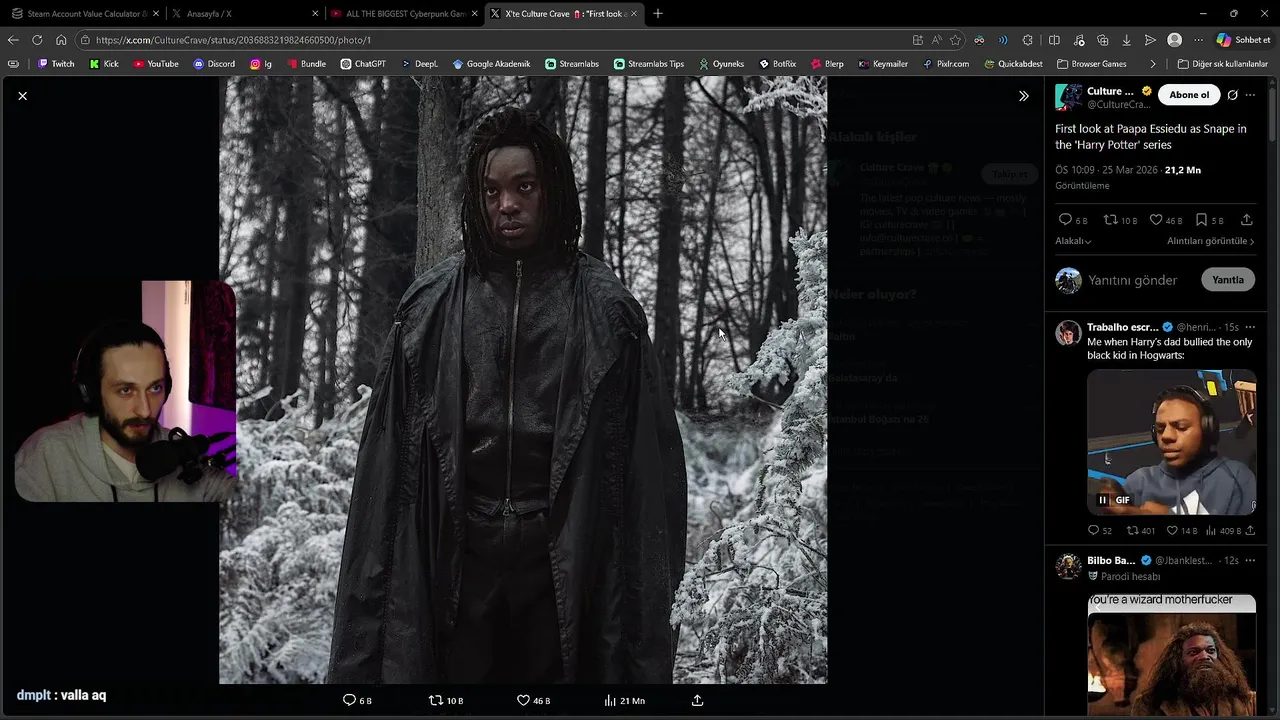Open Twitch bookmark
Image resolution: width=1280 pixels, height=720 pixels.
[56, 64]
